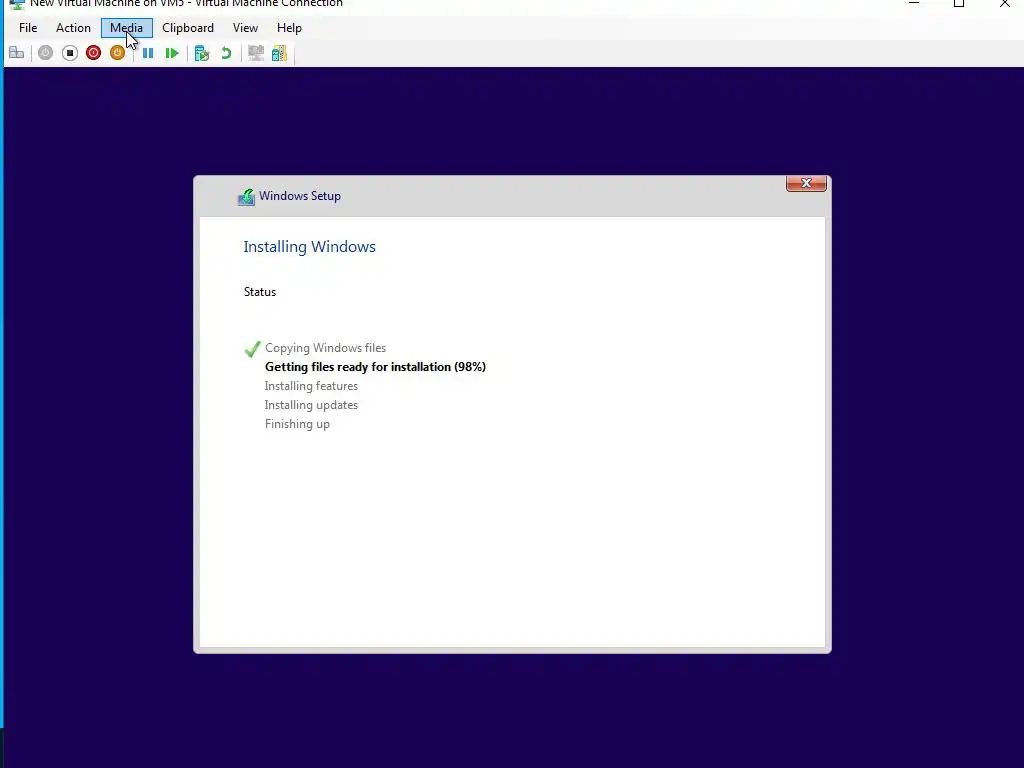Screen dimensions: 1024x768
Task: Open the Help menu
Action: point(289,28)
